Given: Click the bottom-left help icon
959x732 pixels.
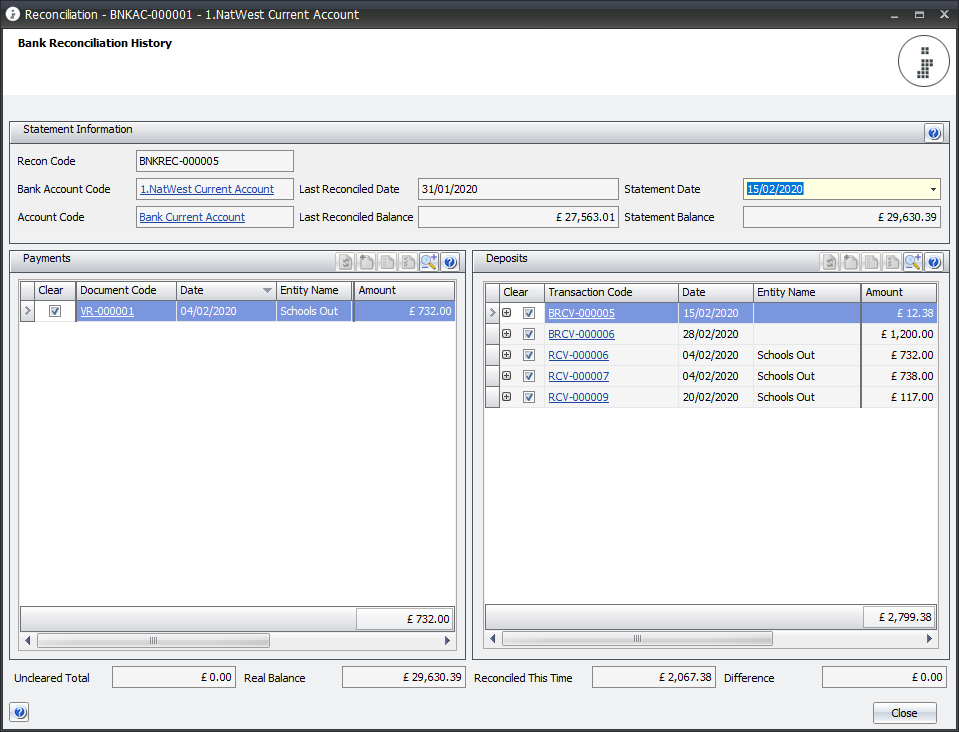Looking at the screenshot, I should click(x=19, y=712).
